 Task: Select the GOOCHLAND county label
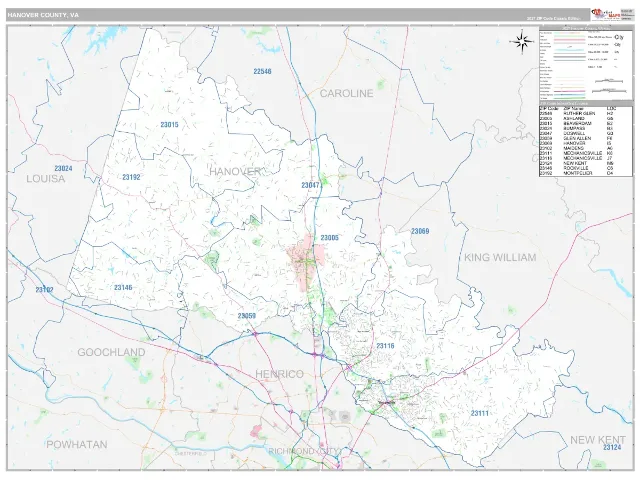[x=111, y=352]
